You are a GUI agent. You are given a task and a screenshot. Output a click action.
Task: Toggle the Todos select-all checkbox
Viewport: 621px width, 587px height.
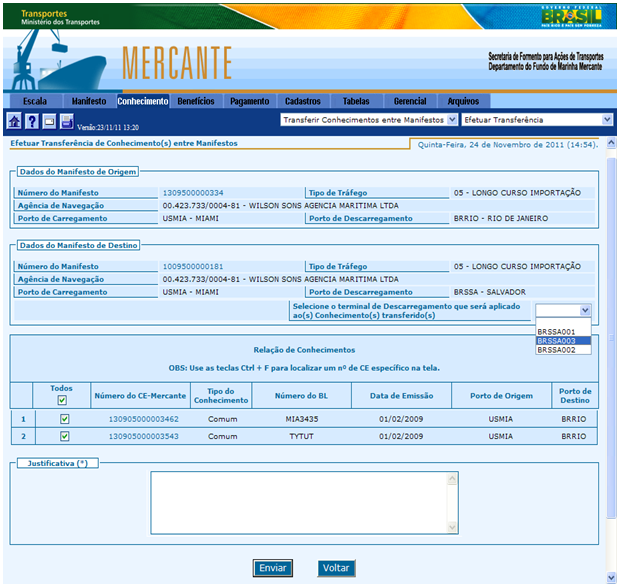pos(63,400)
